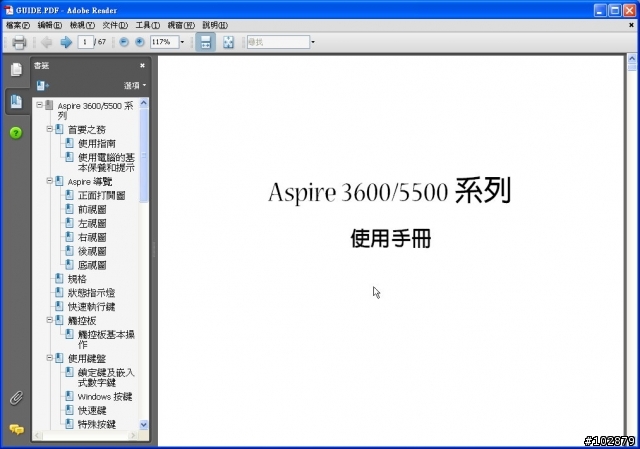This screenshot has height=449, width=640.
Task: Open the 選項 options dropdown
Action: click(x=135, y=86)
